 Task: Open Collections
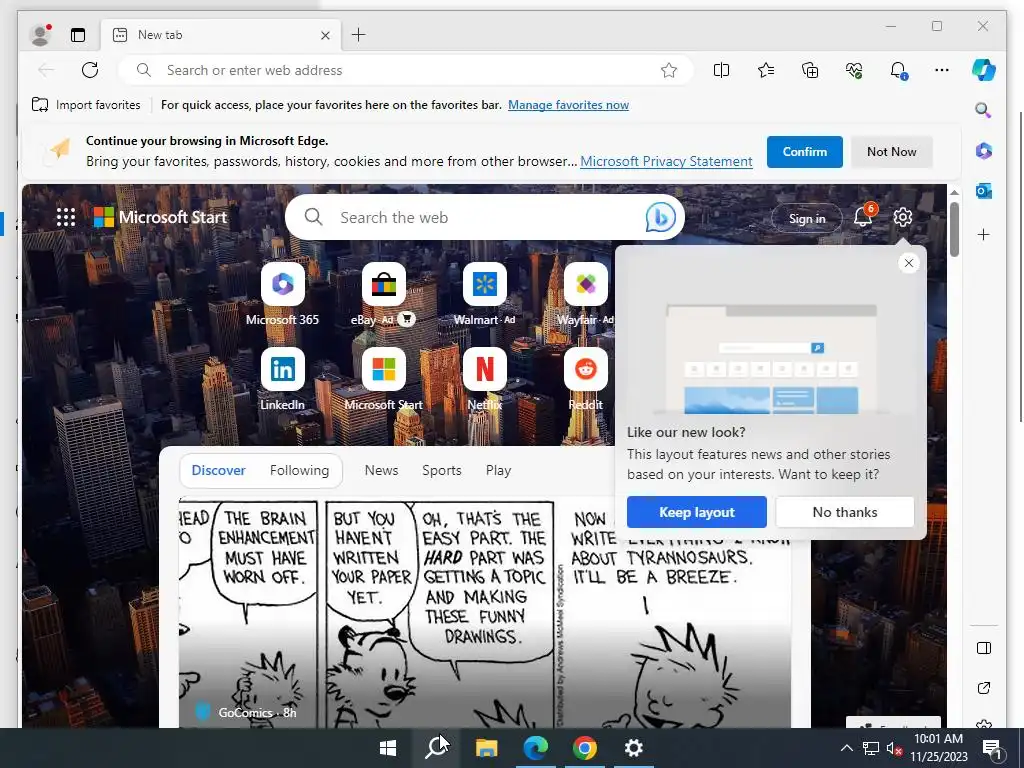click(810, 70)
